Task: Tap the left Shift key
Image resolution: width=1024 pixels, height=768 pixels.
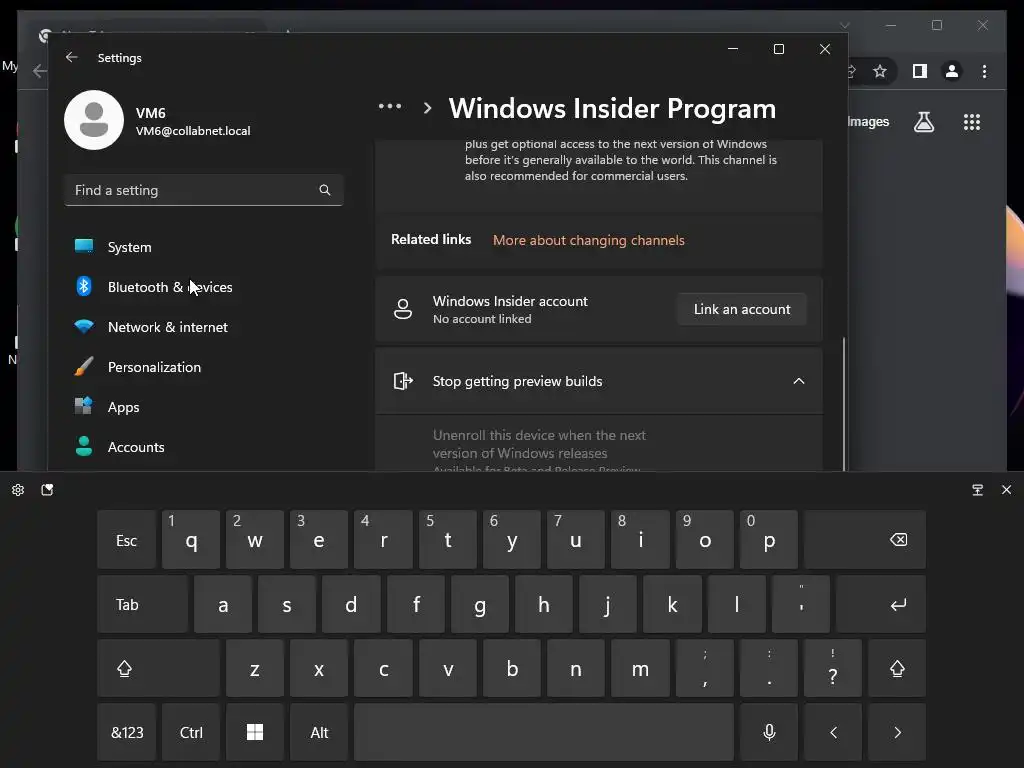Action: 159,668
